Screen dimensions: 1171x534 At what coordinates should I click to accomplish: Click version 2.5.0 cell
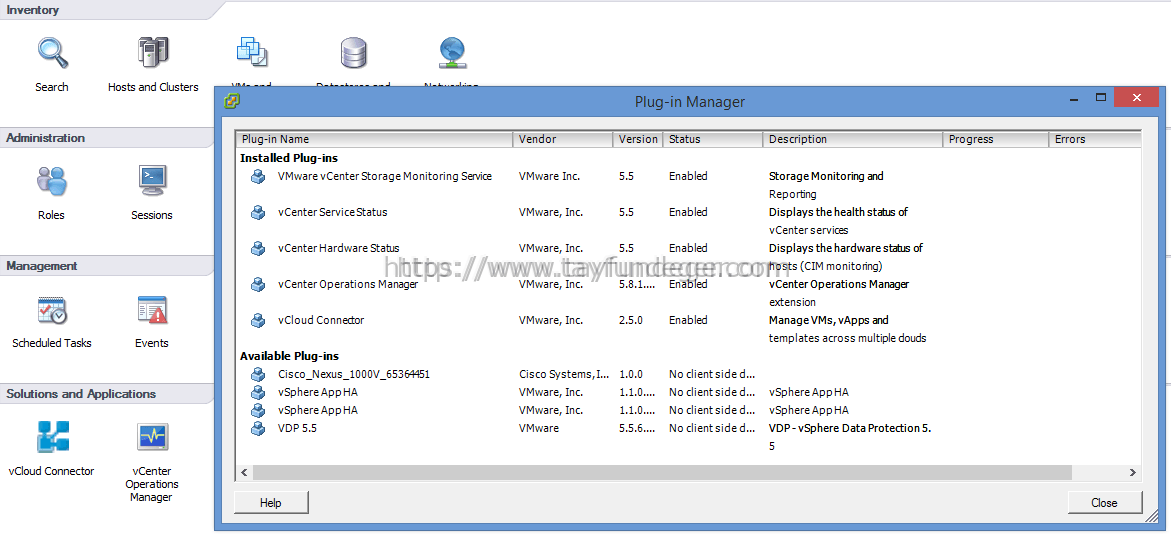coord(630,320)
